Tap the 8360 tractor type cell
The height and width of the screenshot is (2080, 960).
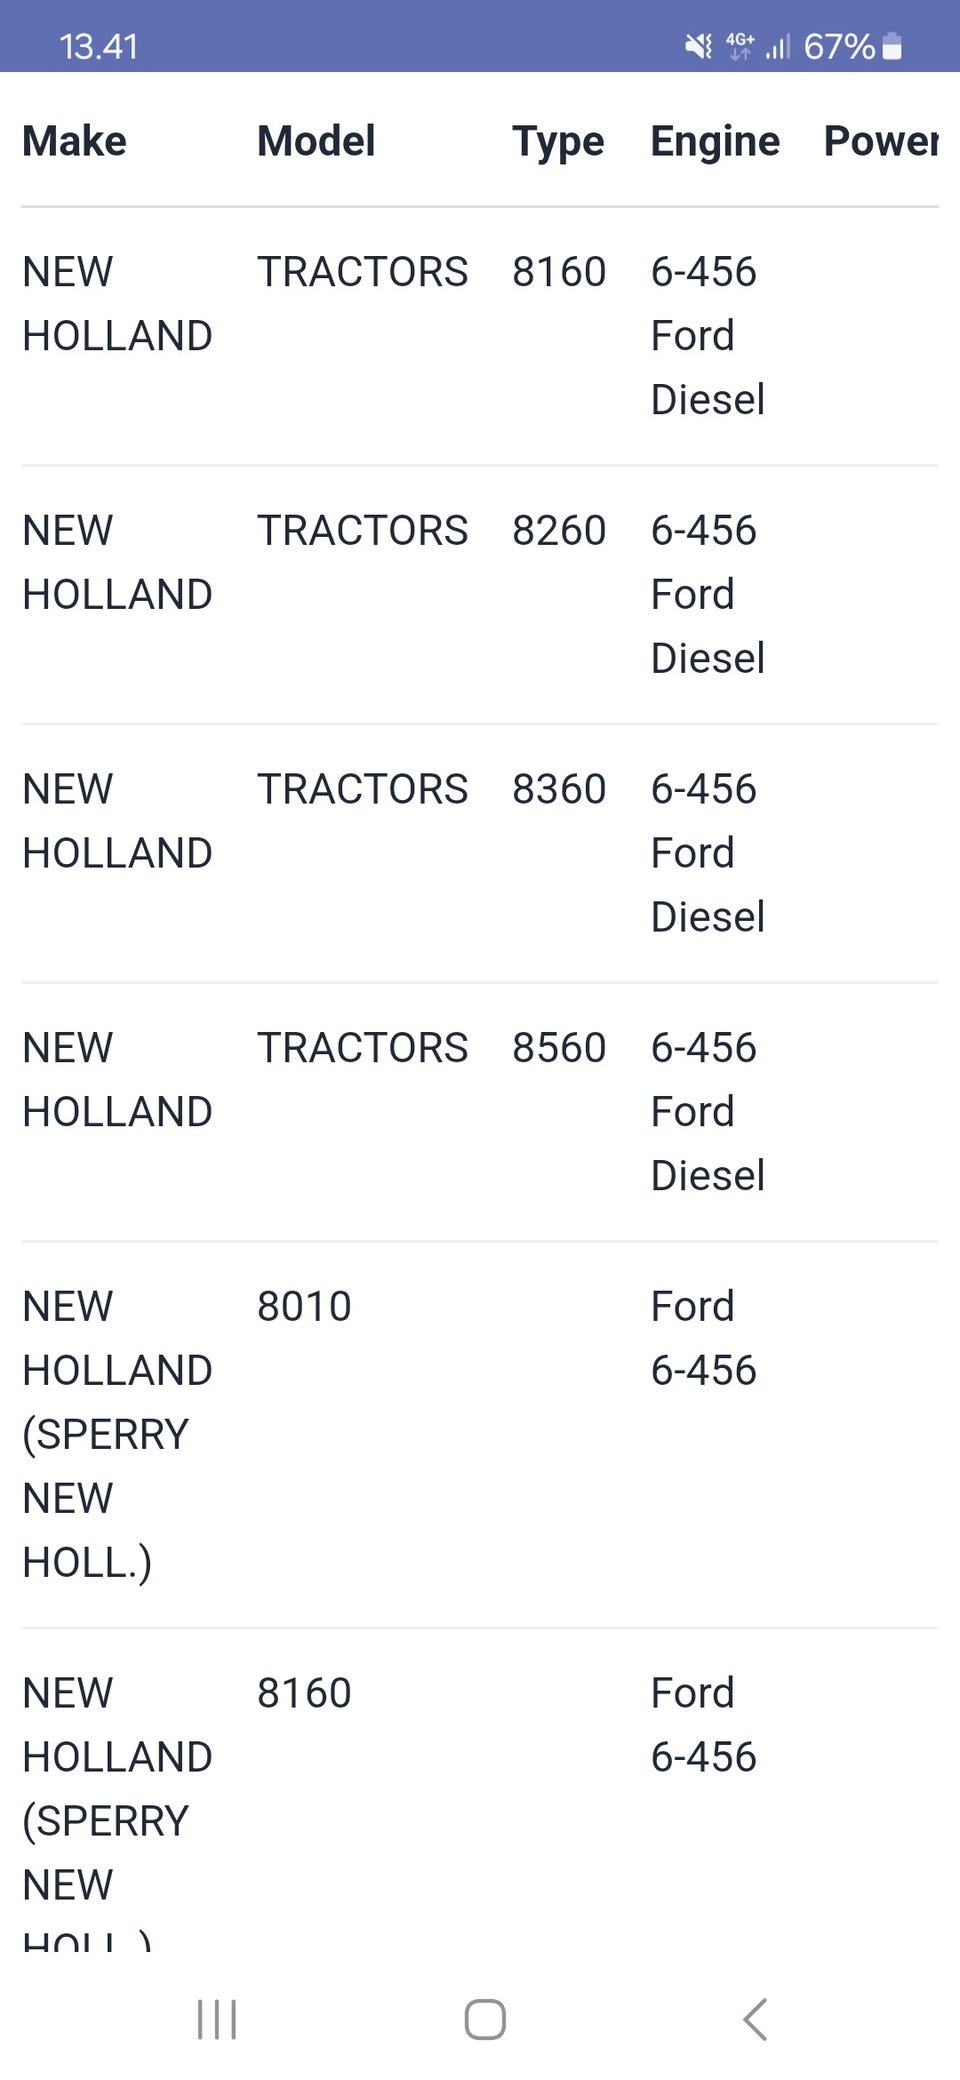tap(559, 790)
